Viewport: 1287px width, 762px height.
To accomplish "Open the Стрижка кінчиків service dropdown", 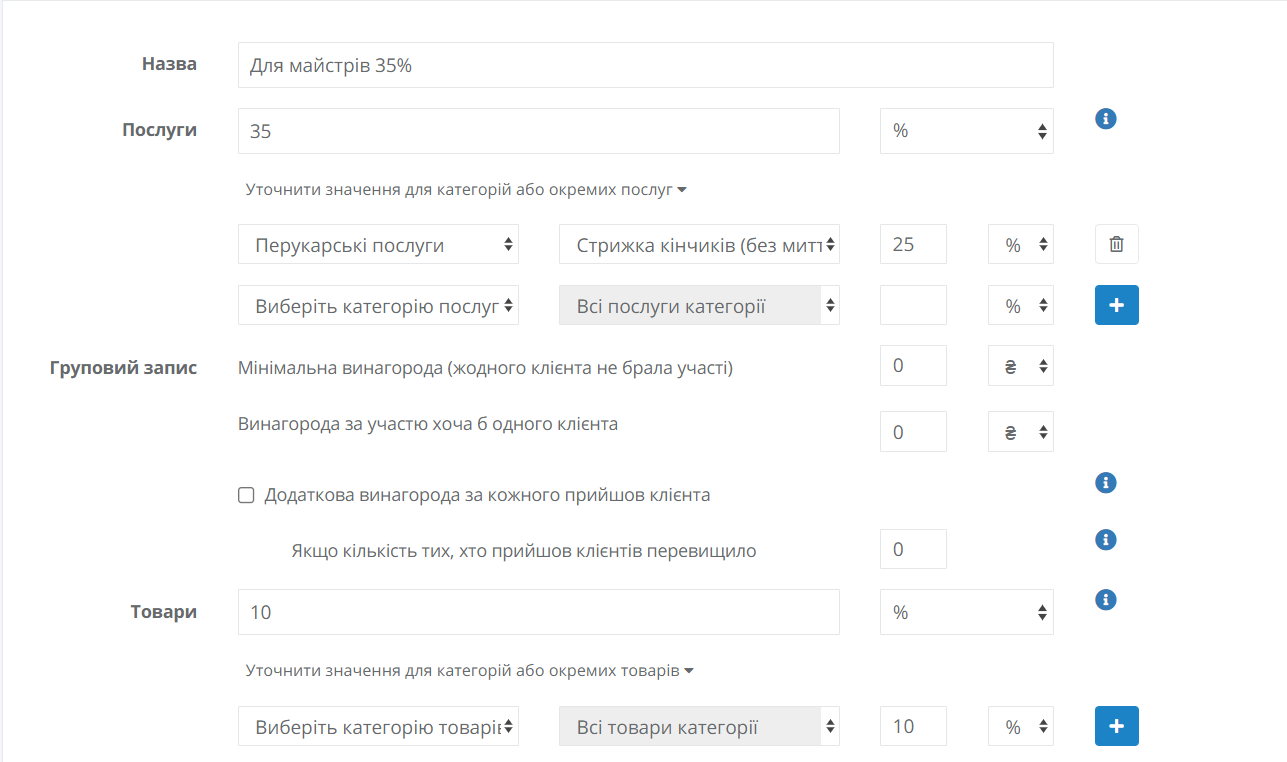I will click(698, 245).
